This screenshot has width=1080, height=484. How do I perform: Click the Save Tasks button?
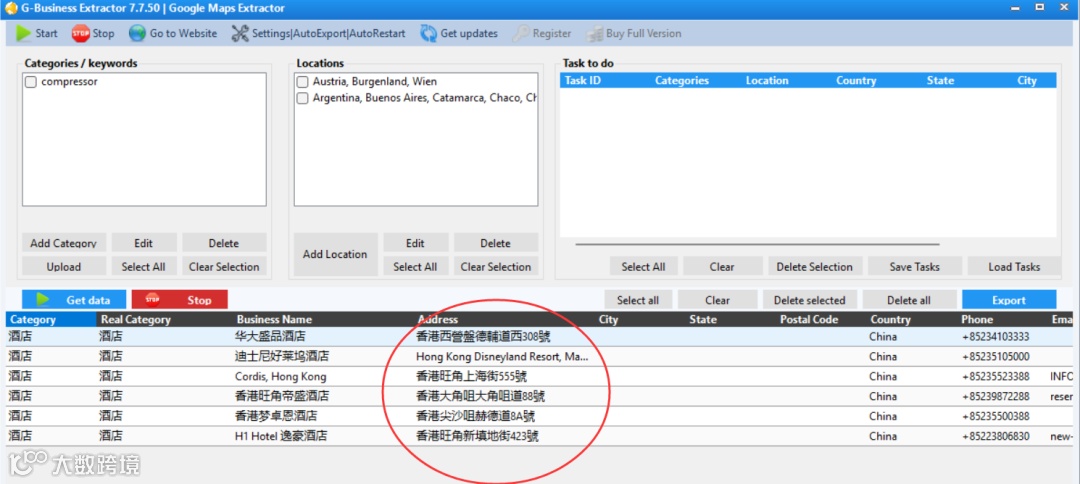click(x=915, y=266)
